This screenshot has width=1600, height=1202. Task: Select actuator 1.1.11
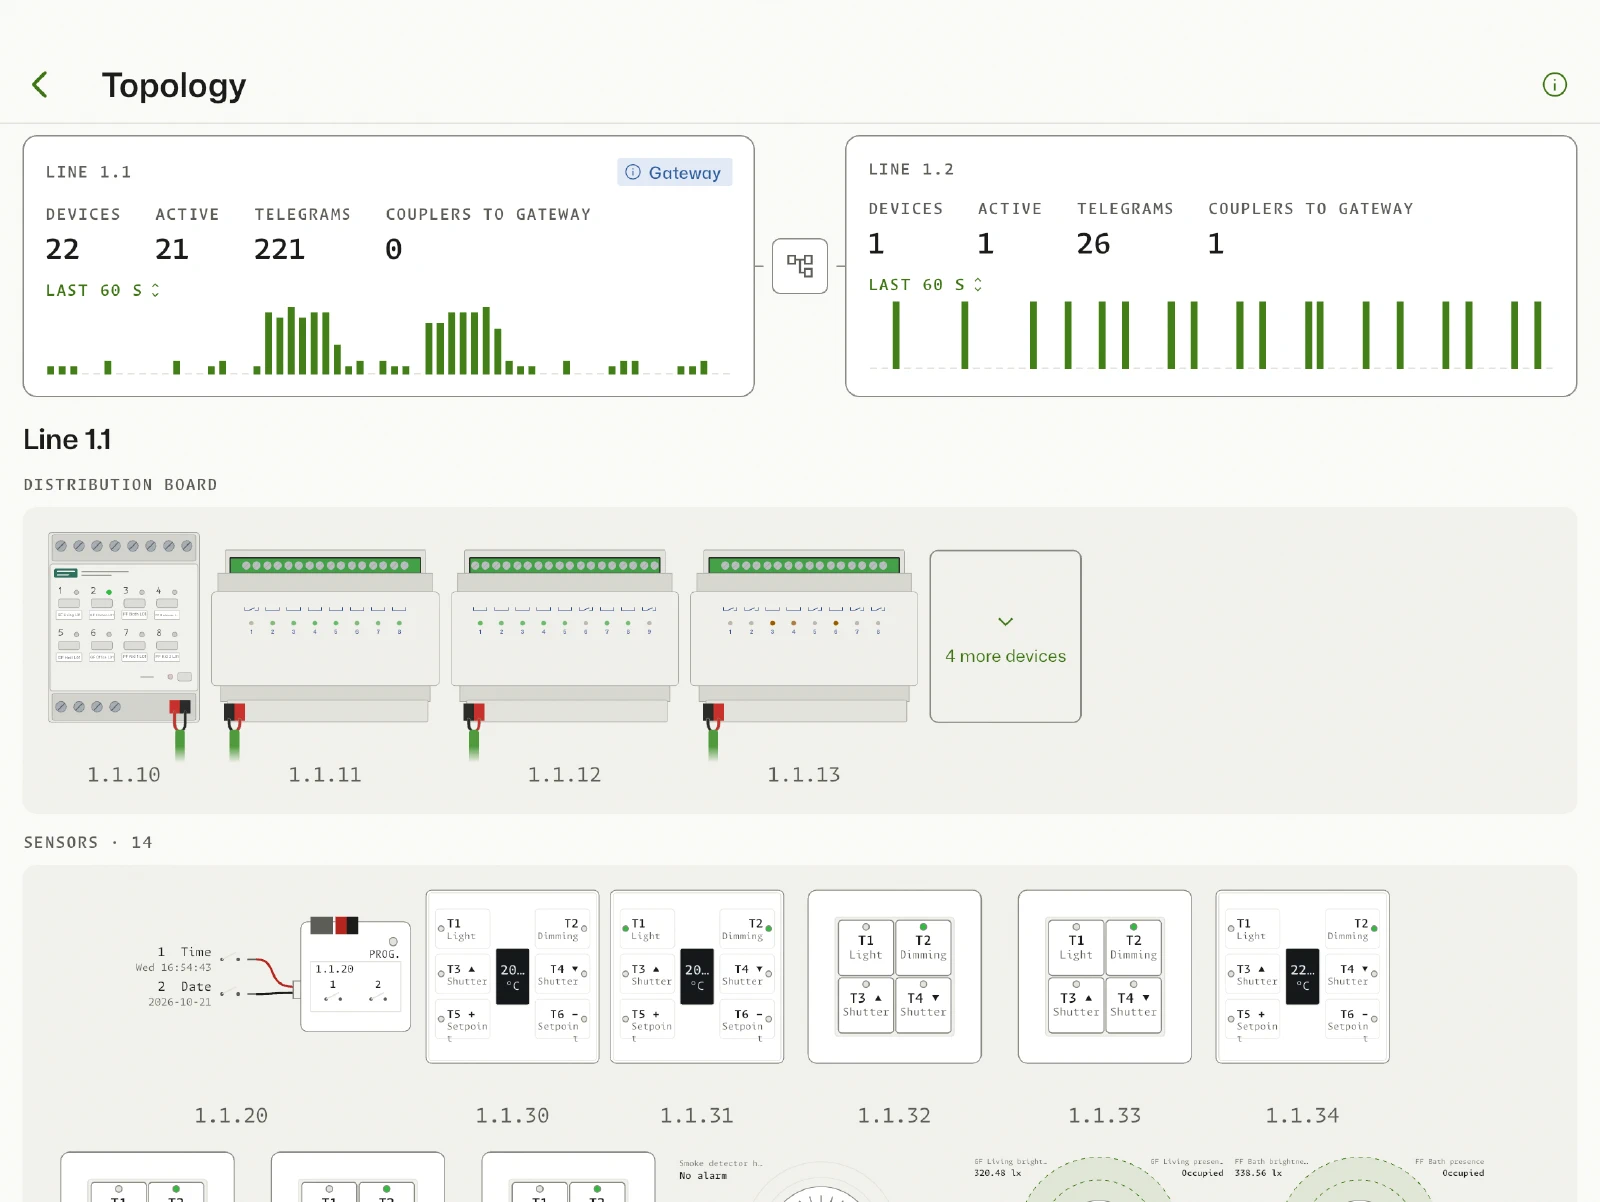pyautogui.click(x=325, y=635)
